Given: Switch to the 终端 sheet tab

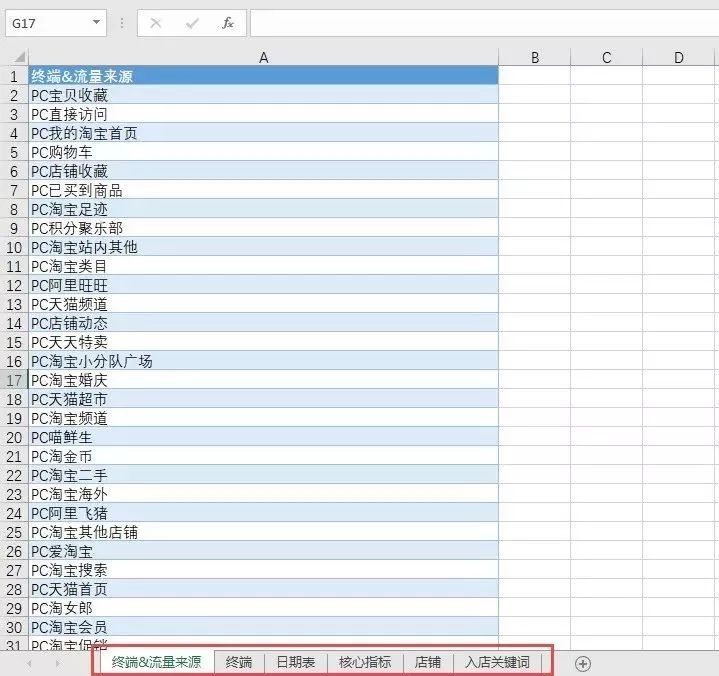Looking at the screenshot, I should click(239, 662).
